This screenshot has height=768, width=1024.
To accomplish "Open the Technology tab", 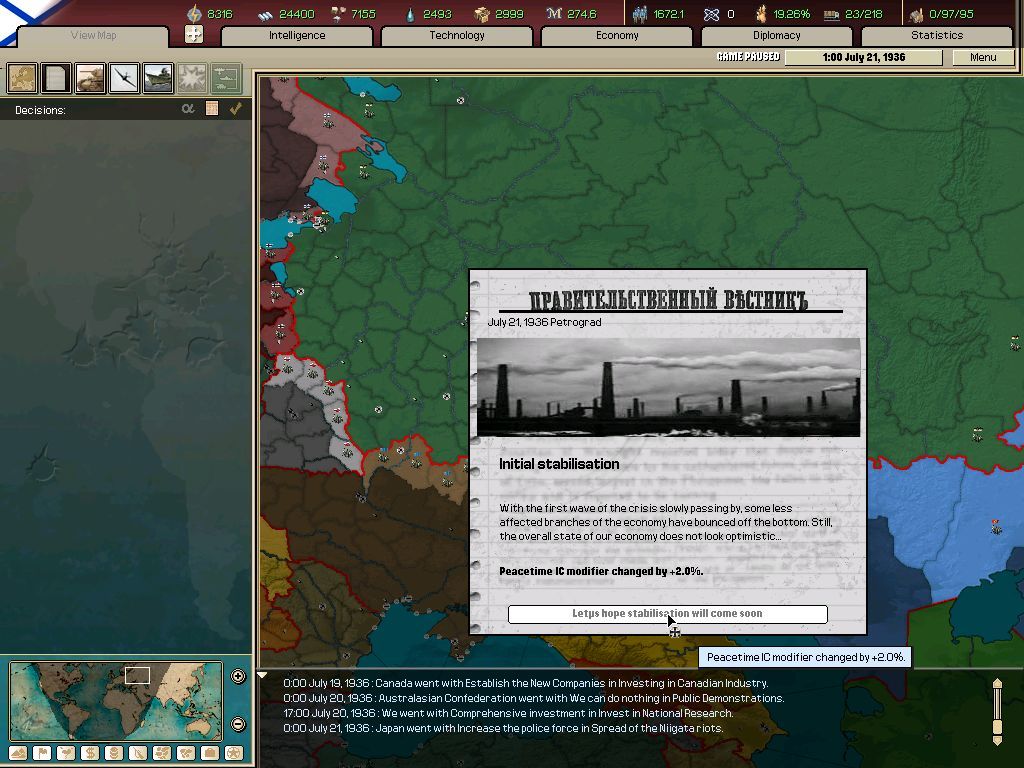I will [457, 36].
